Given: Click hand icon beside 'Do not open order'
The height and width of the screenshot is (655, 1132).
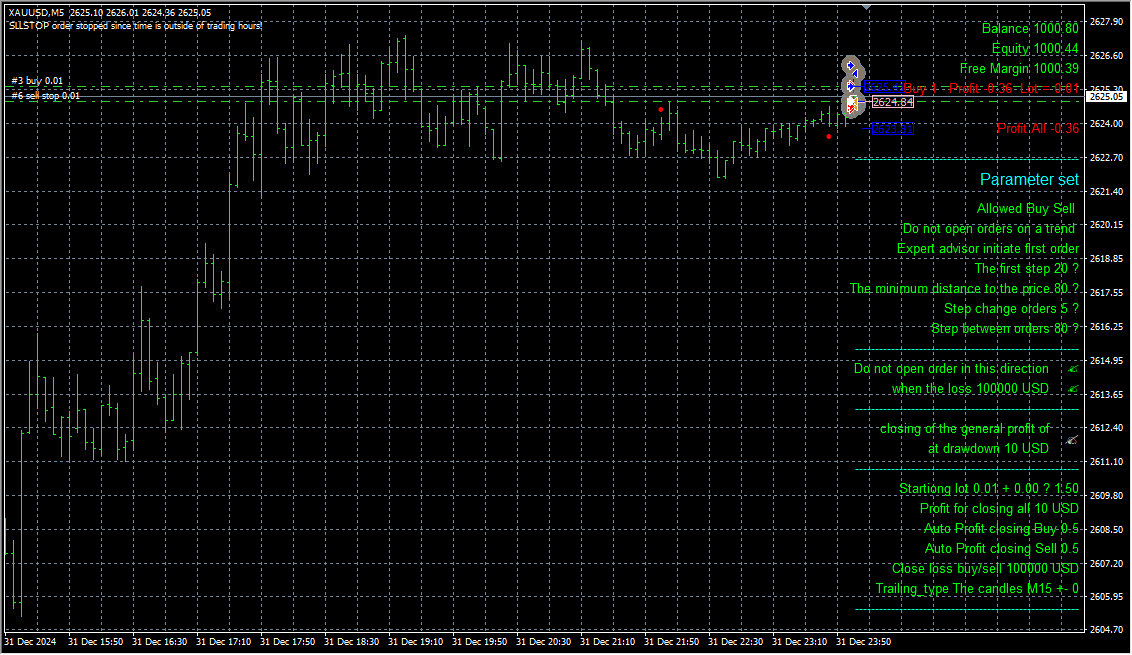Looking at the screenshot, I should 1072,369.
